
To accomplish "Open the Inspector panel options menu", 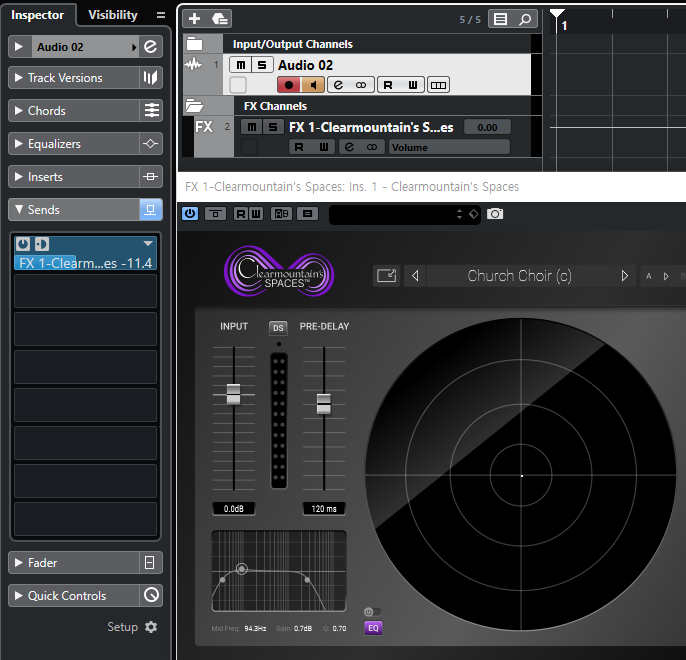I will (x=161, y=15).
